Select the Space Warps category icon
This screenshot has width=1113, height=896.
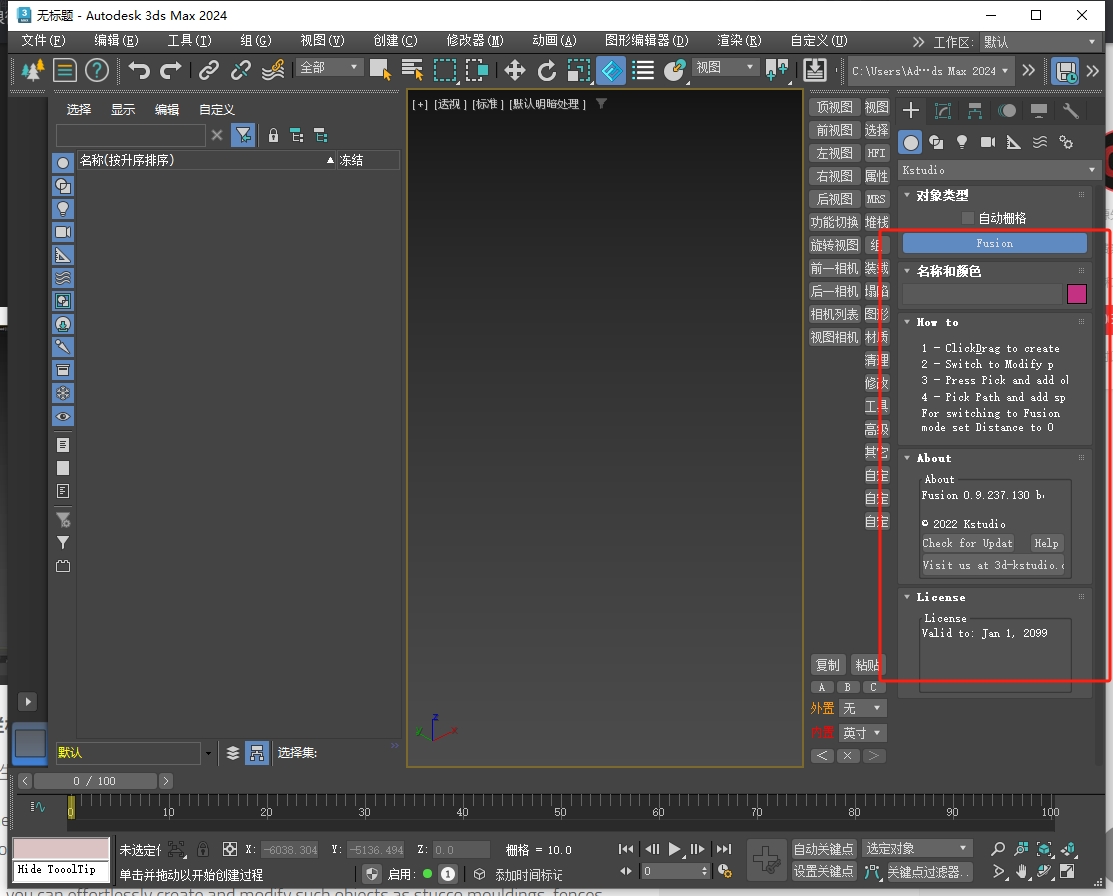tap(1040, 143)
